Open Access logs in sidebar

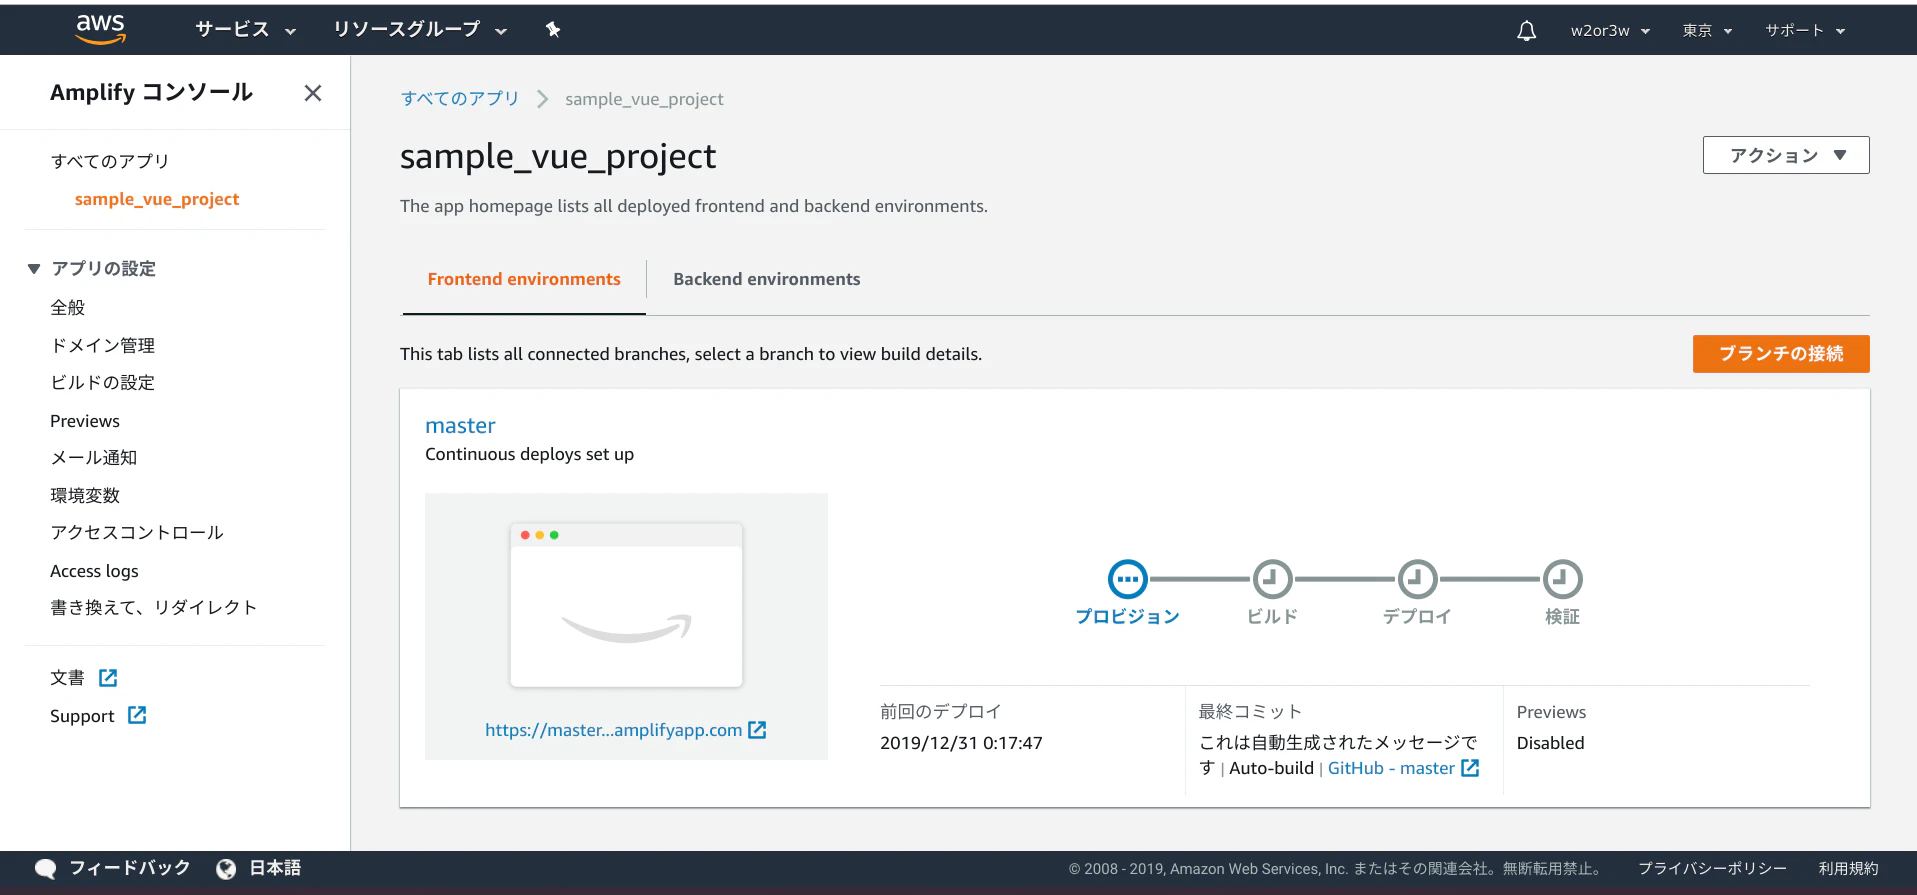point(94,571)
